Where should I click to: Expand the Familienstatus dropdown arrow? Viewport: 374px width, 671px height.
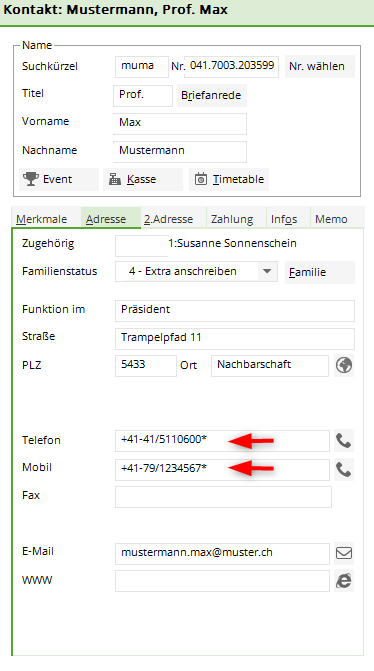(x=267, y=271)
